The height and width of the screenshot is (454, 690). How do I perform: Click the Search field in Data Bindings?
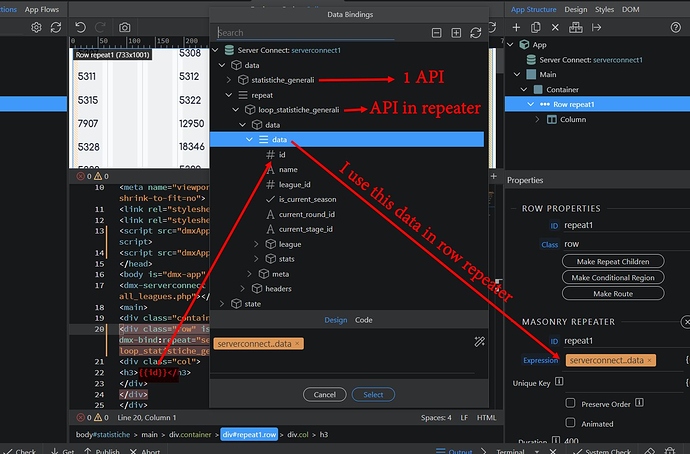(305, 33)
